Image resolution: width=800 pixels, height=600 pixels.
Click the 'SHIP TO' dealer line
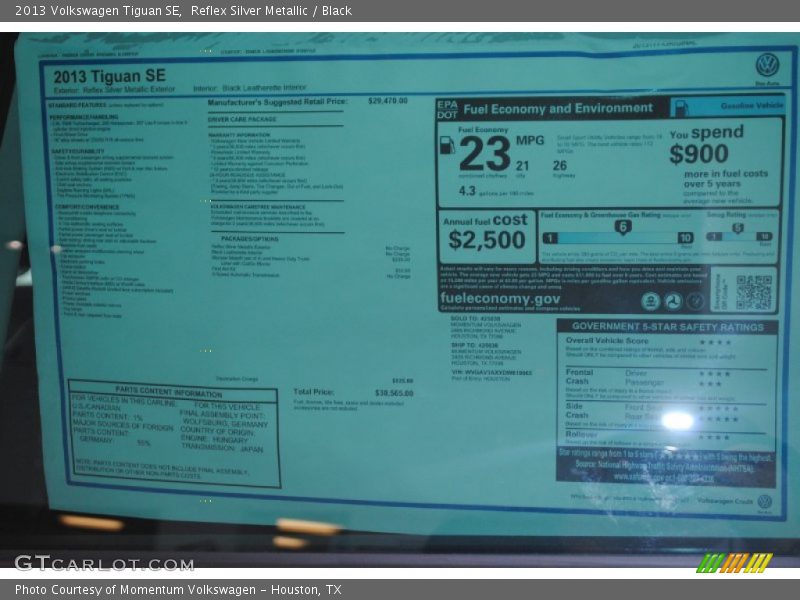474,345
